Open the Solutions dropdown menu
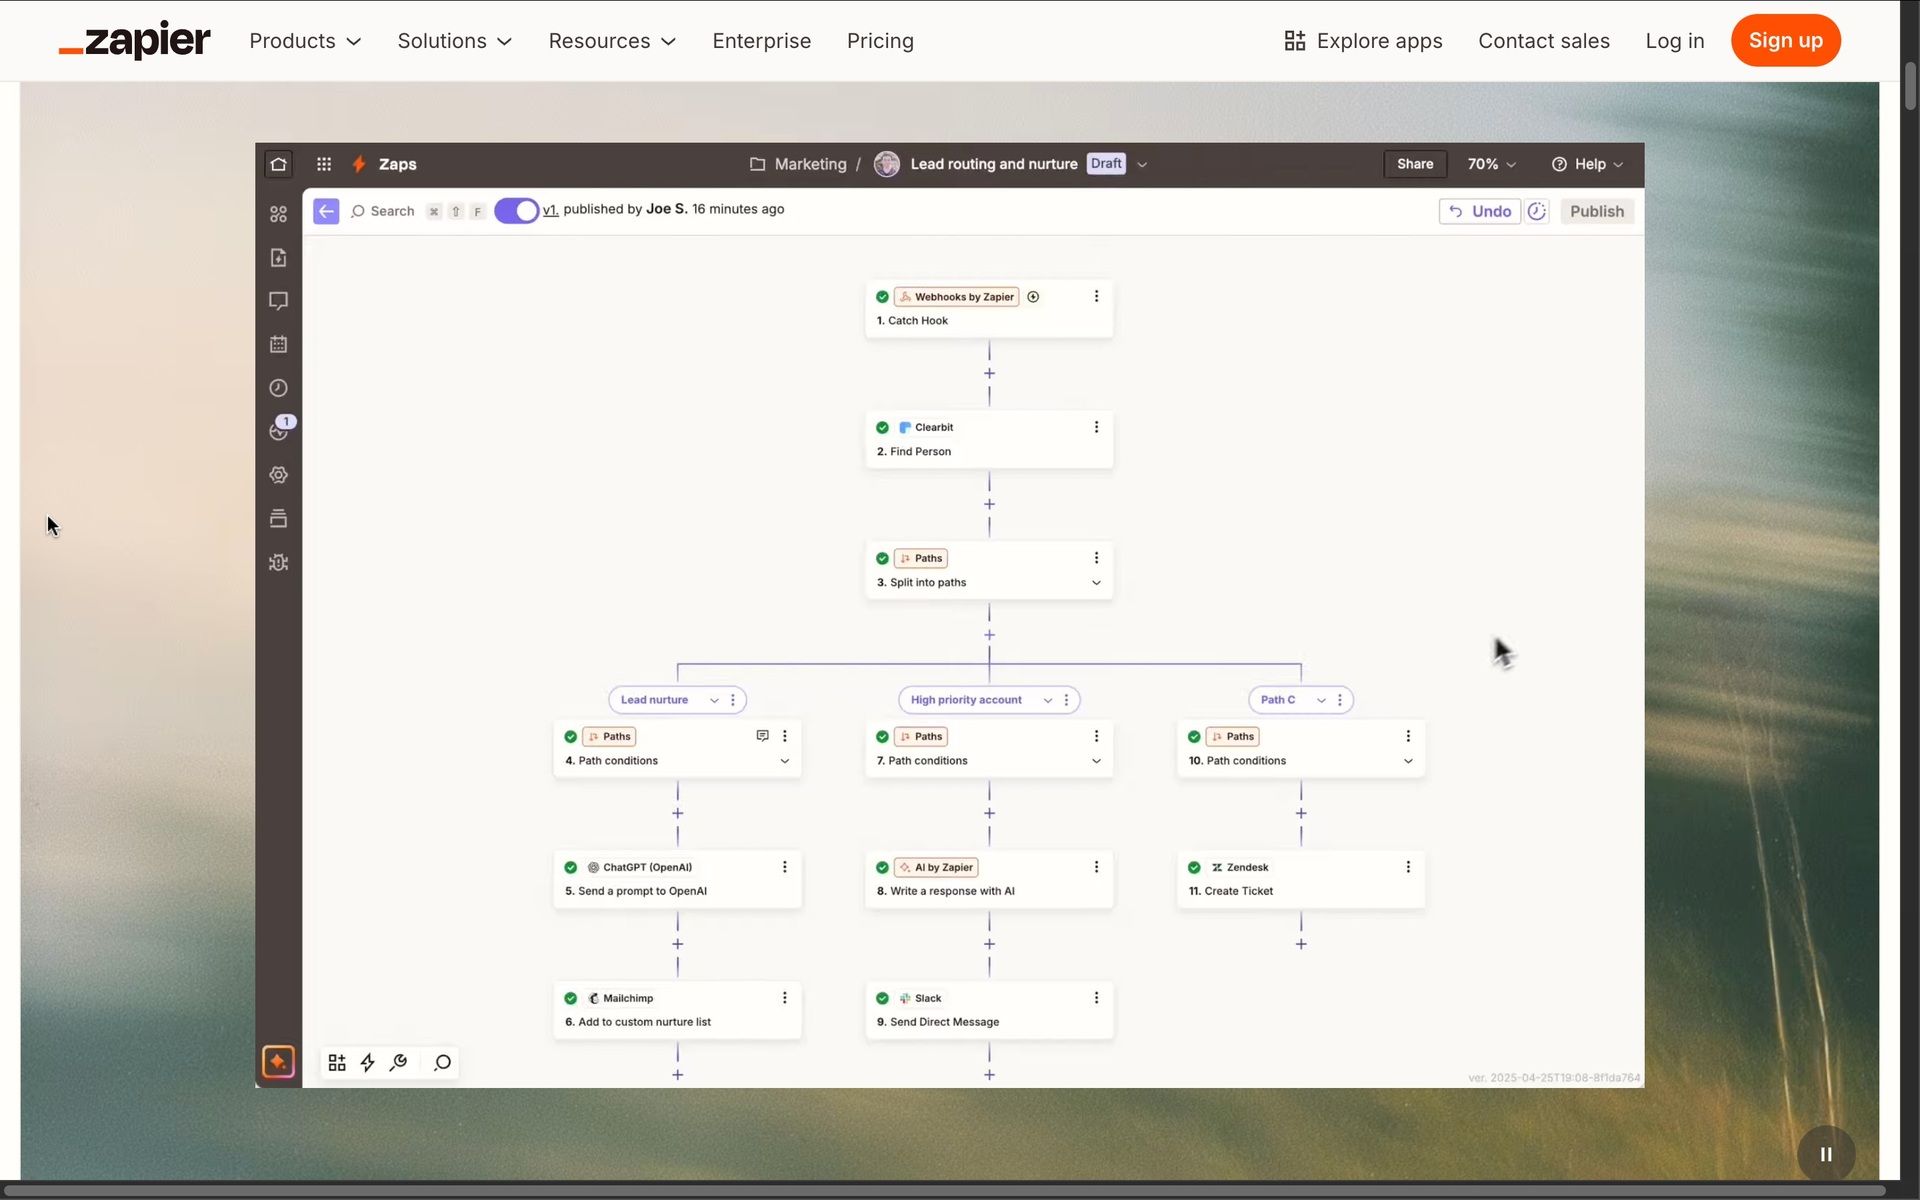1920x1200 pixels. point(455,41)
